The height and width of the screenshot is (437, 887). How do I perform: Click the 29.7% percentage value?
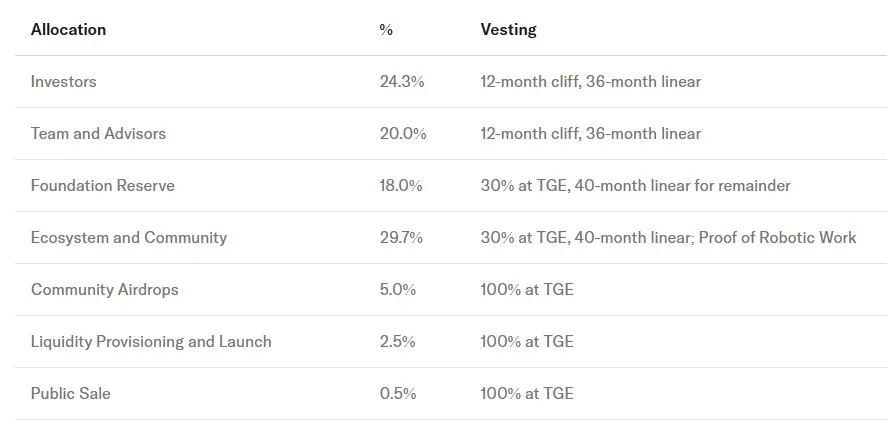click(x=402, y=238)
